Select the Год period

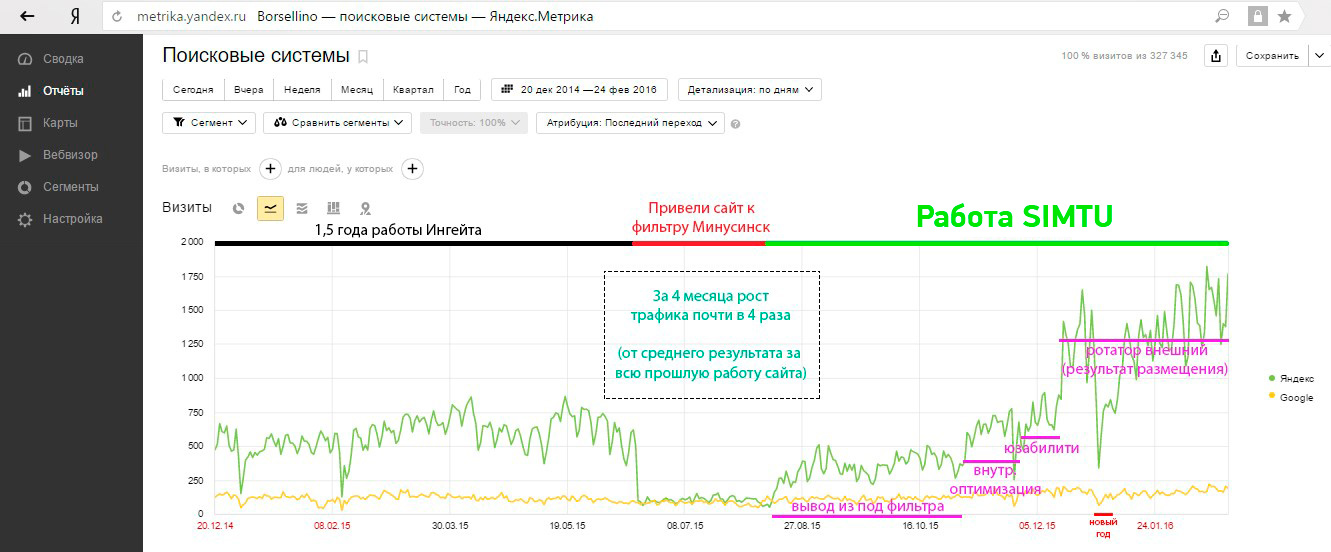click(462, 89)
